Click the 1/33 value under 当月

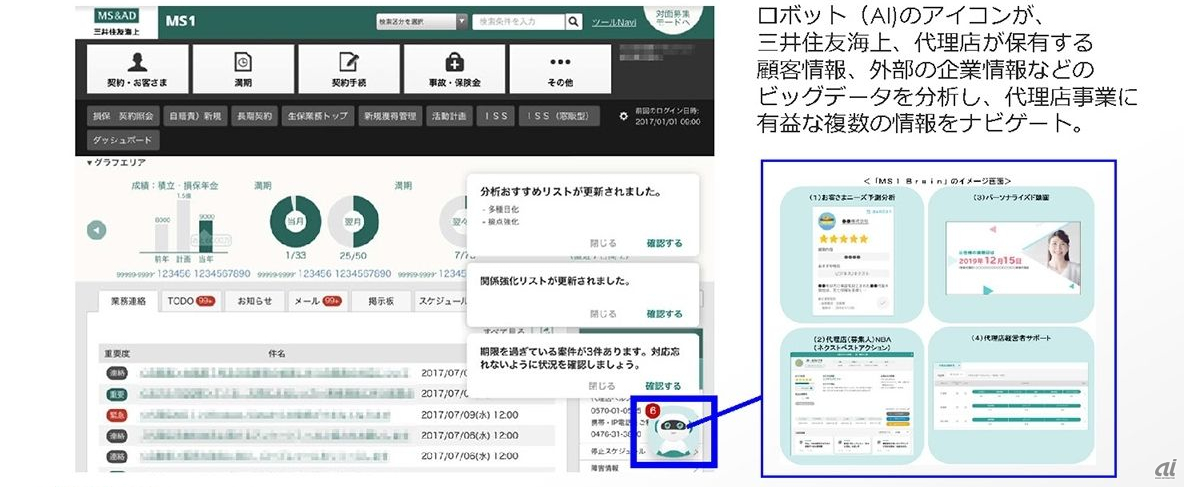tap(295, 256)
